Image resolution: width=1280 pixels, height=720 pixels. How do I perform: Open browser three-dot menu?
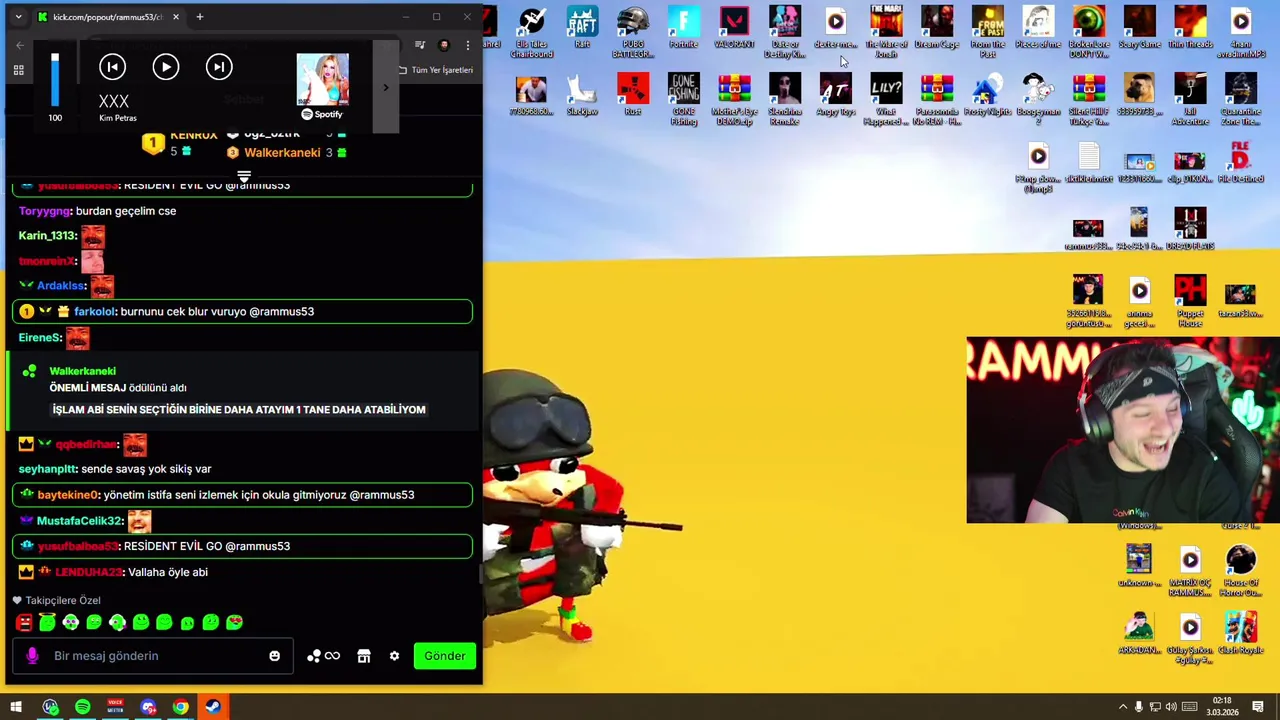pos(467,45)
